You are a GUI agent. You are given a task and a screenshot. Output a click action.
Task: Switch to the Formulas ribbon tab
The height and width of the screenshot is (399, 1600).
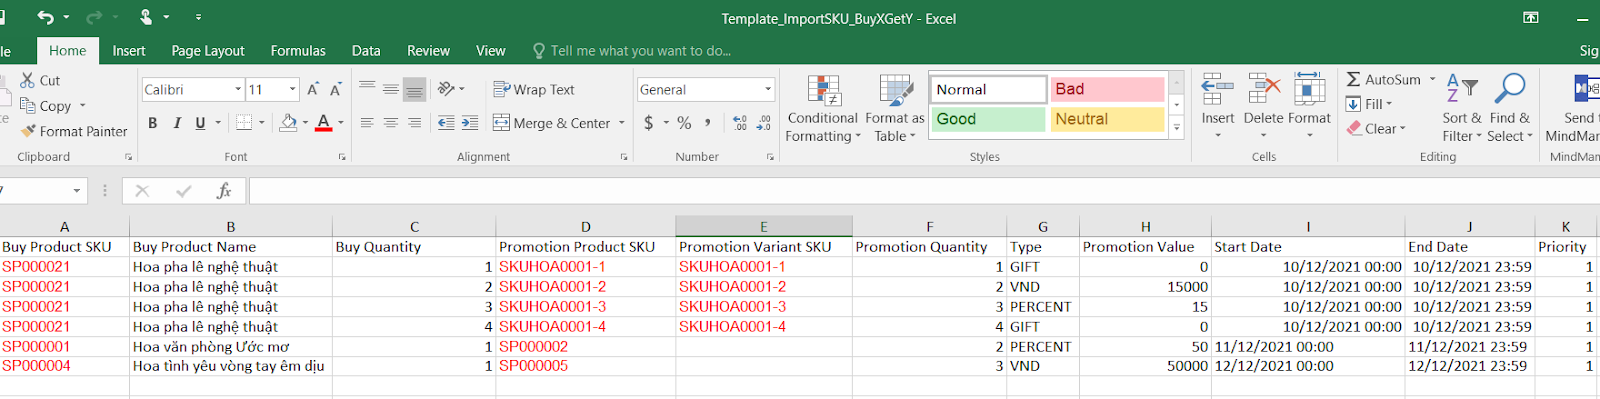298,51
